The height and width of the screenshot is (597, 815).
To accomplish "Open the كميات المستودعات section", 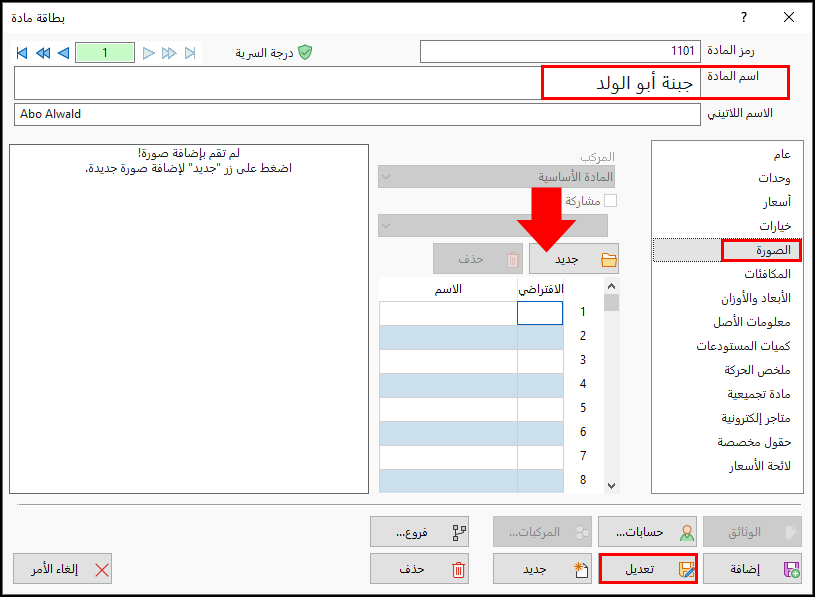I will [743, 346].
